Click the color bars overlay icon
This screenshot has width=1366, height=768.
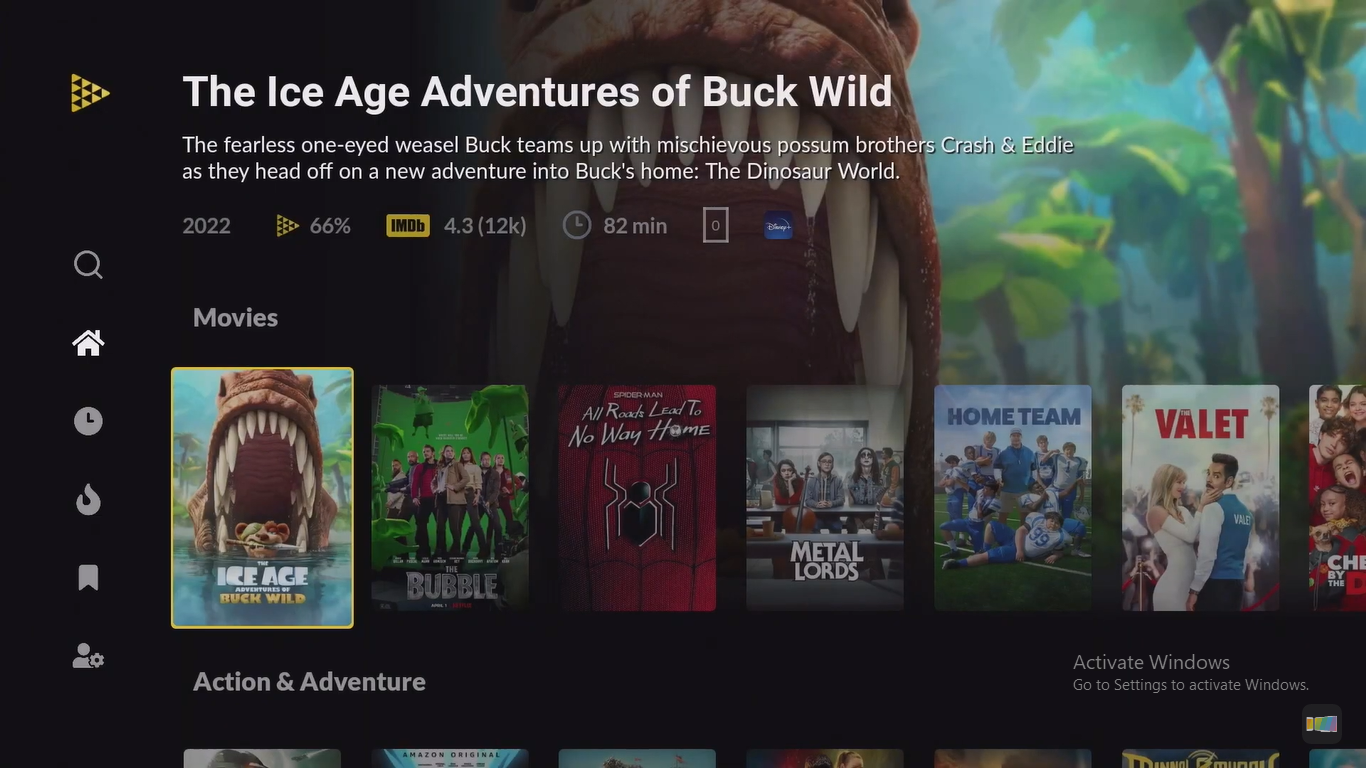pos(1321,723)
